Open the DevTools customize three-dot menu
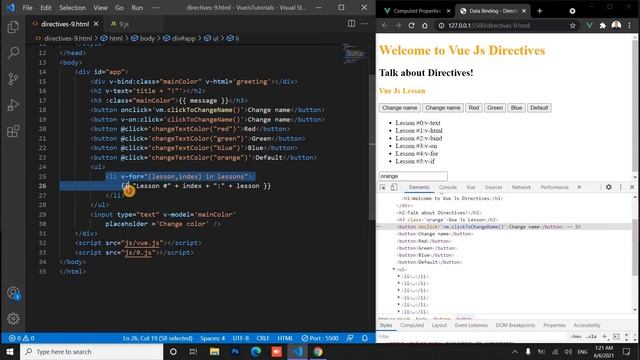640x360 pixels. pyautogui.click(x=620, y=187)
